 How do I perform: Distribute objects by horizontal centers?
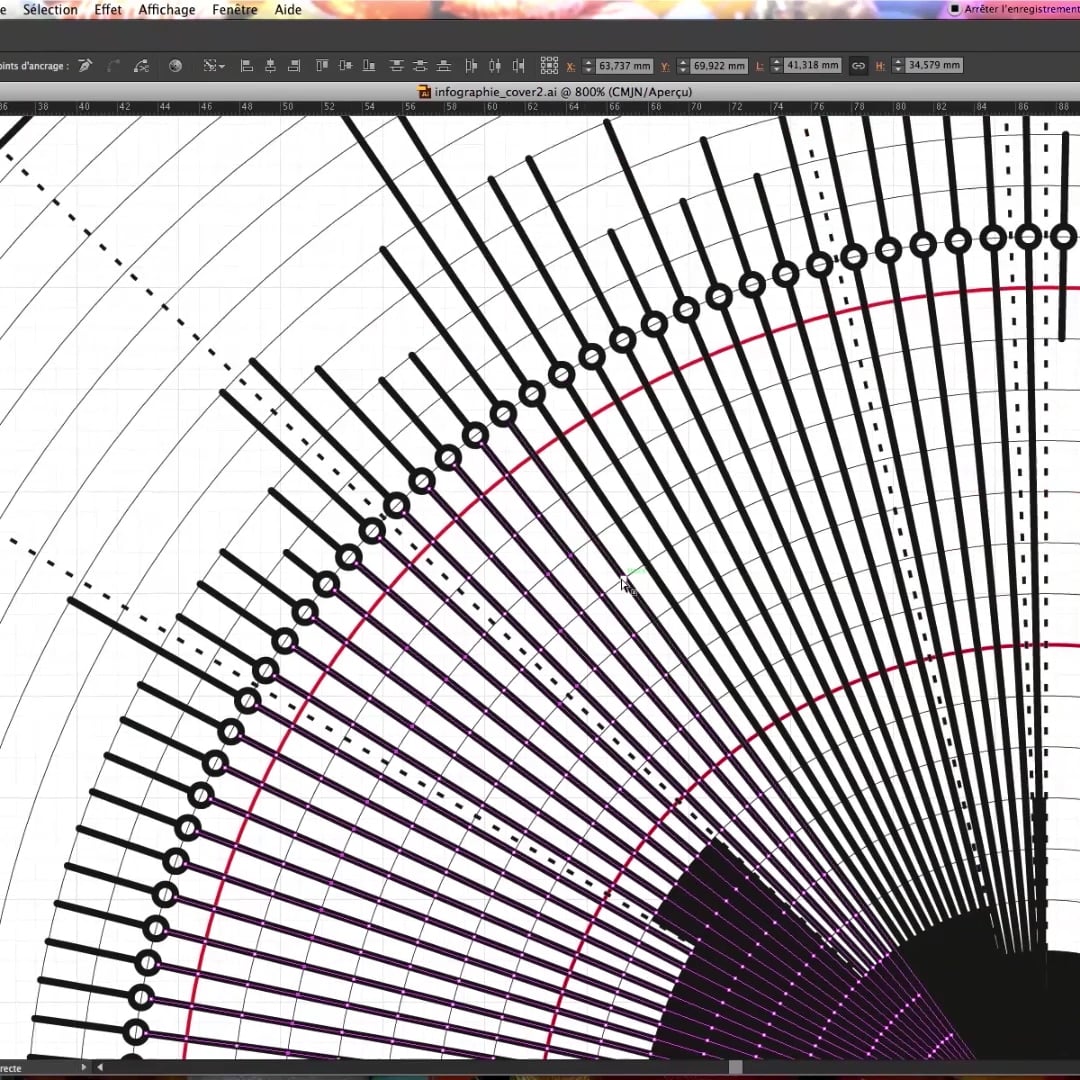point(495,66)
